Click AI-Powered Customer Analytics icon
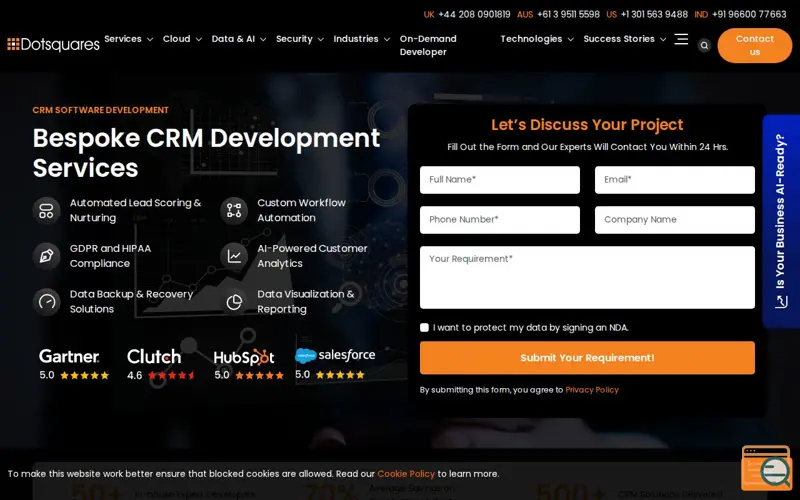This screenshot has width=800, height=500. coord(234,256)
